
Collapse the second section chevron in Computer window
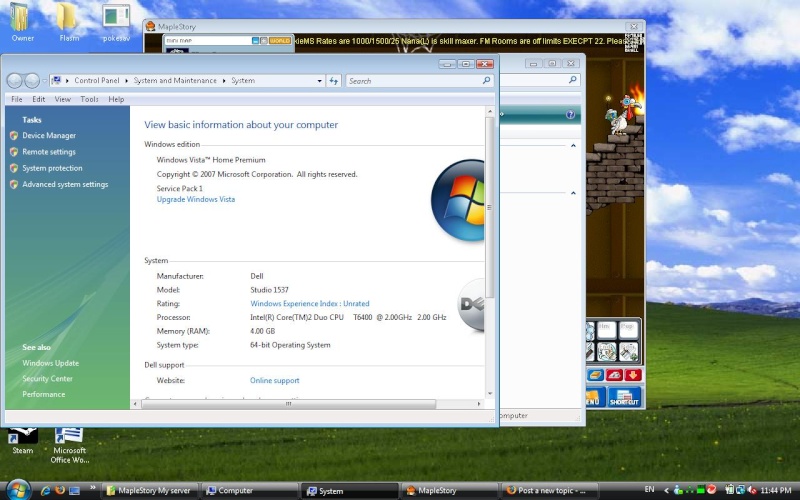tap(573, 193)
